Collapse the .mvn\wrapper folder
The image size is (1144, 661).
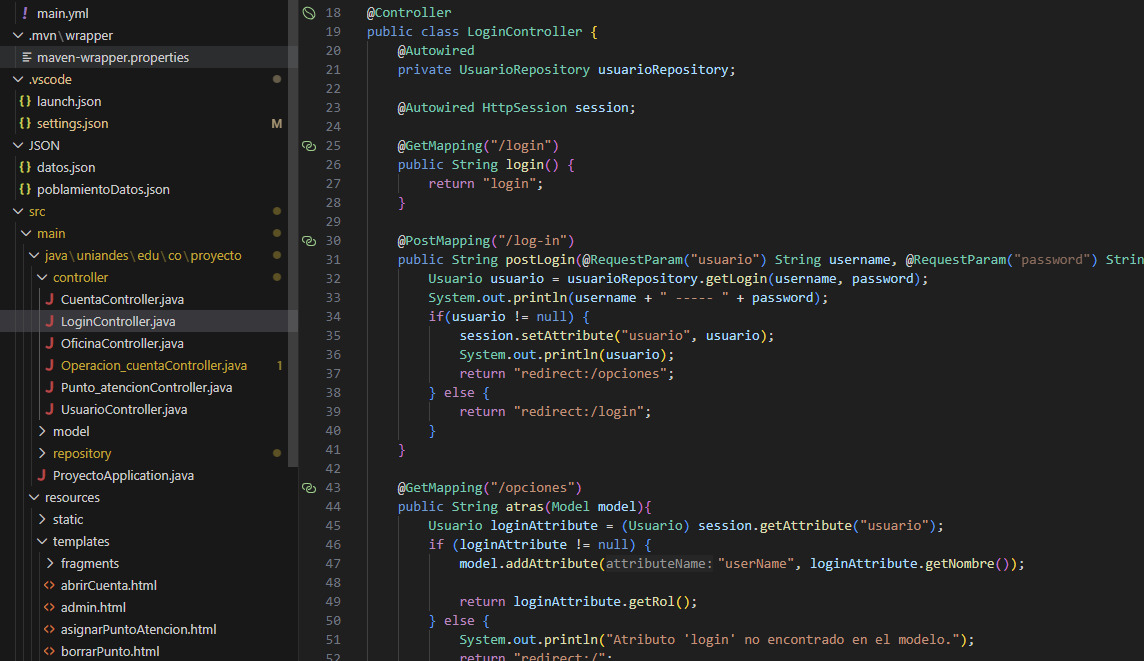pos(18,35)
